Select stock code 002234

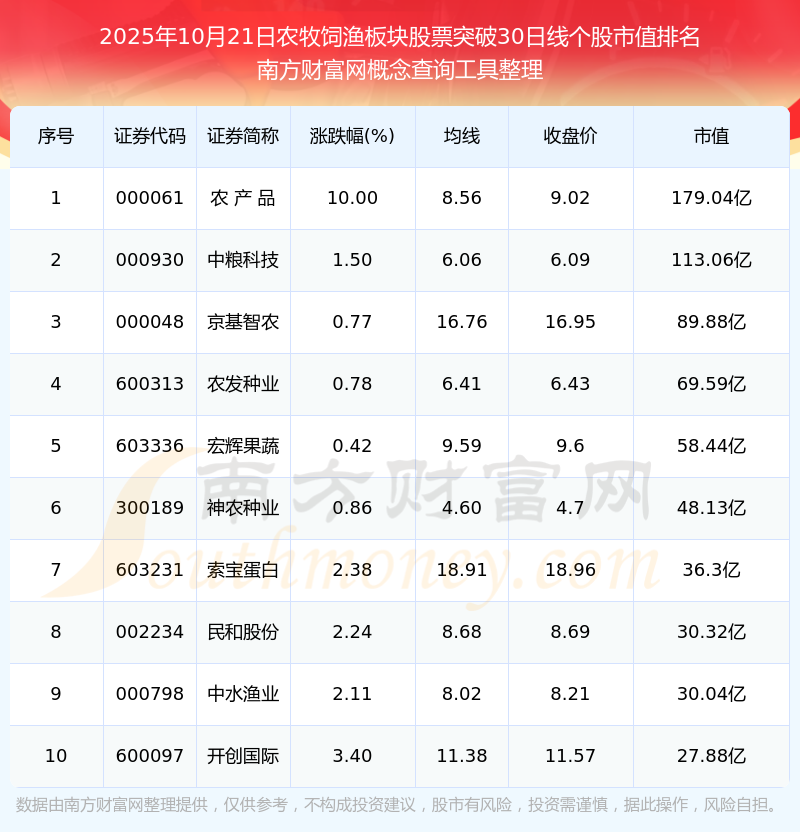[x=150, y=632]
